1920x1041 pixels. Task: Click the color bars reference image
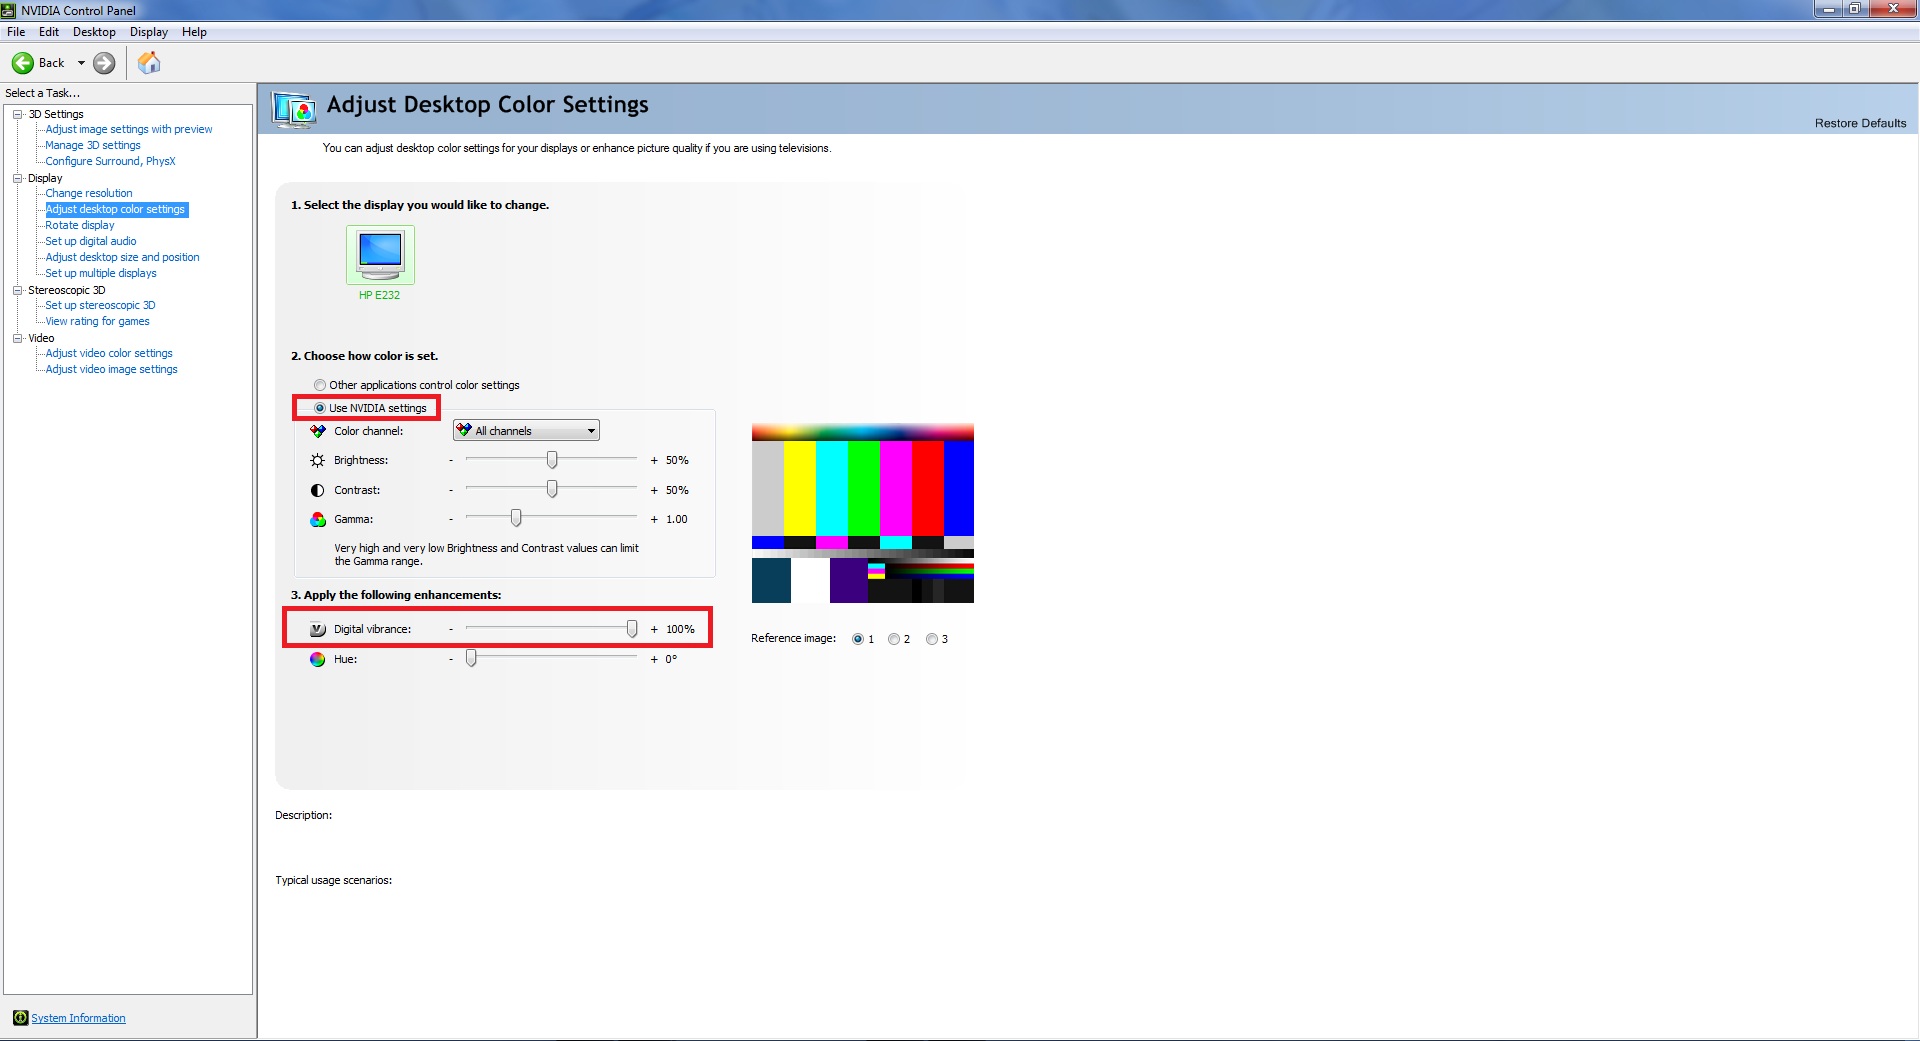click(863, 513)
